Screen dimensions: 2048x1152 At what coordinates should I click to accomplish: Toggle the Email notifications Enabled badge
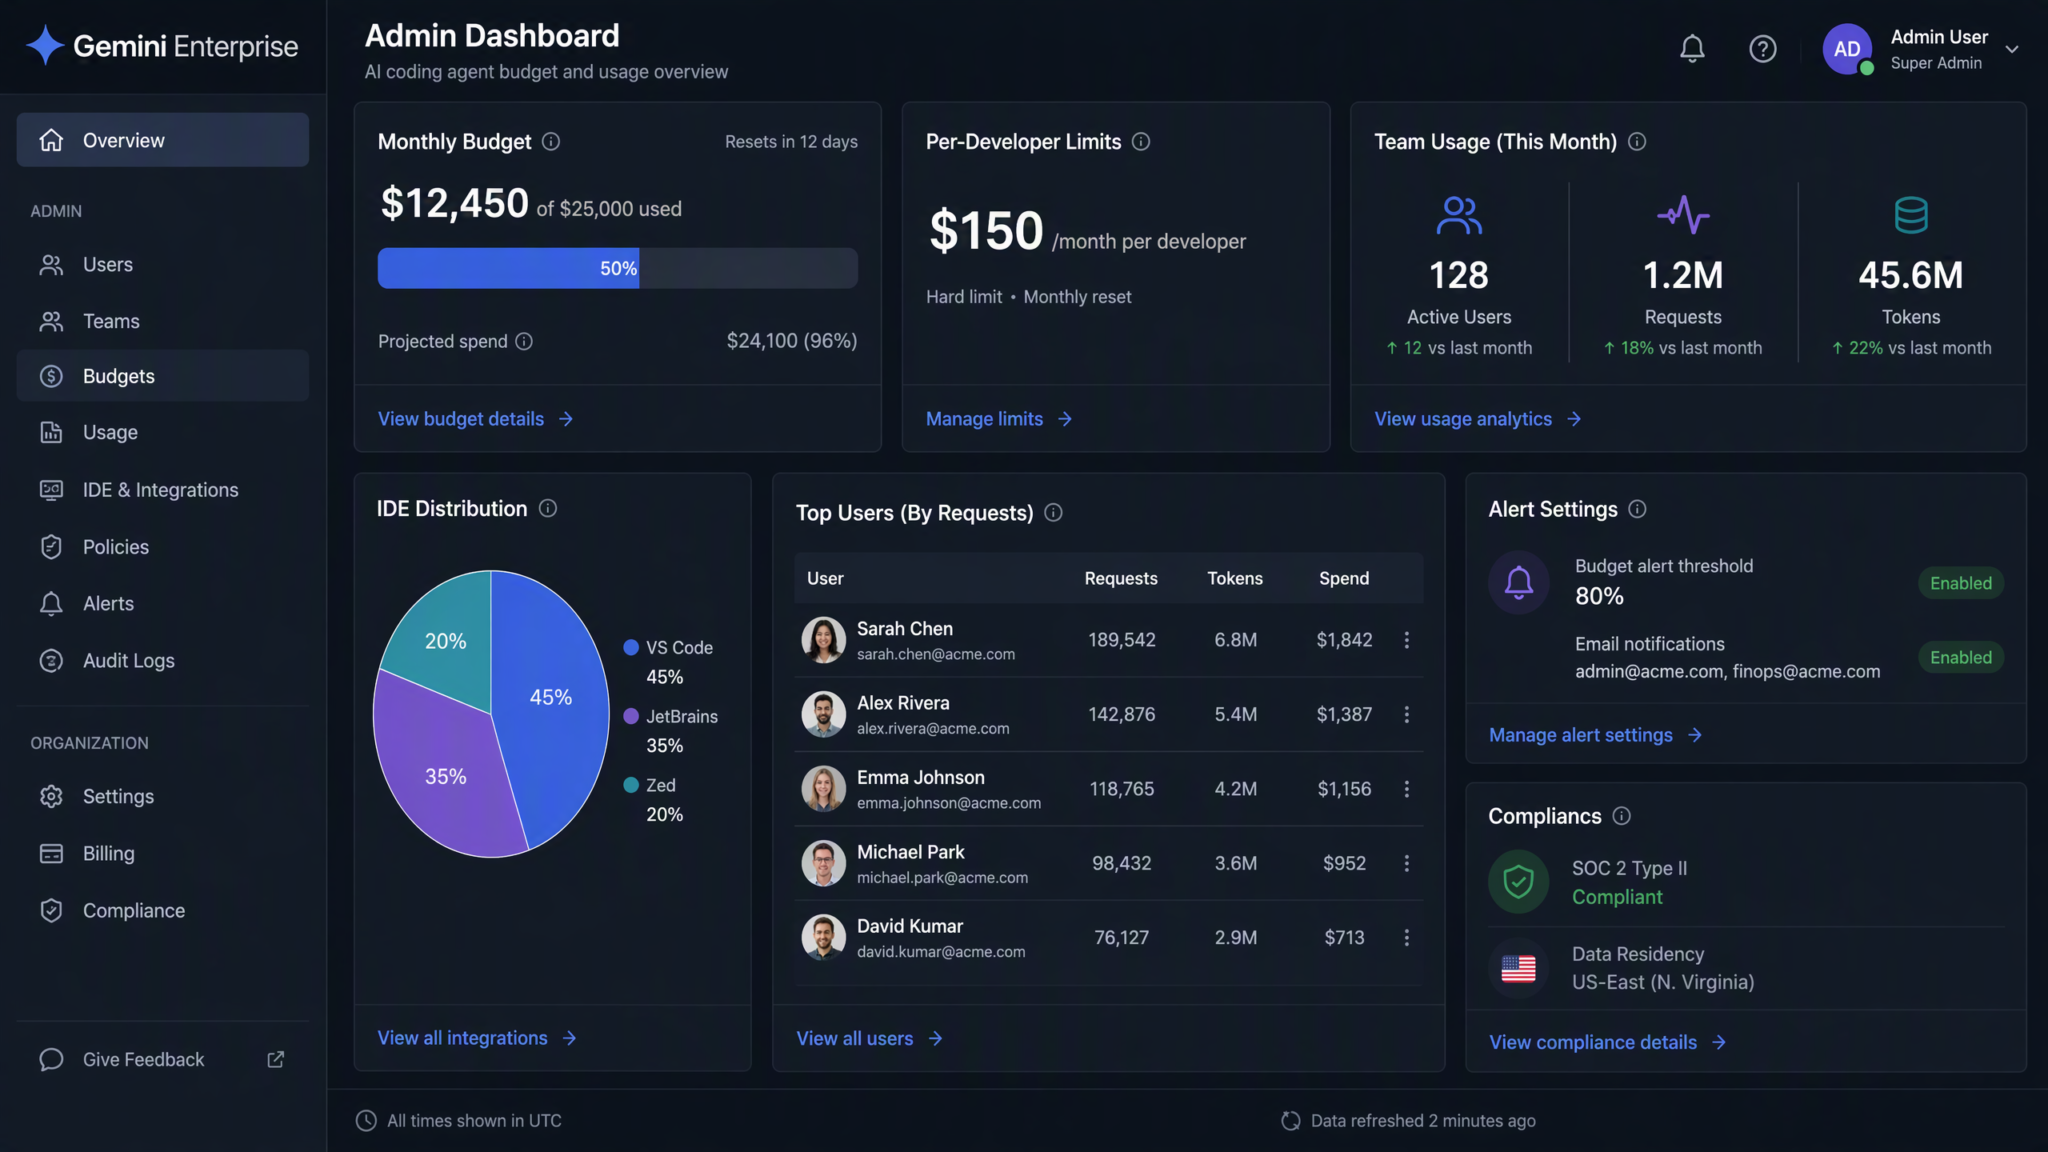pyautogui.click(x=1960, y=657)
